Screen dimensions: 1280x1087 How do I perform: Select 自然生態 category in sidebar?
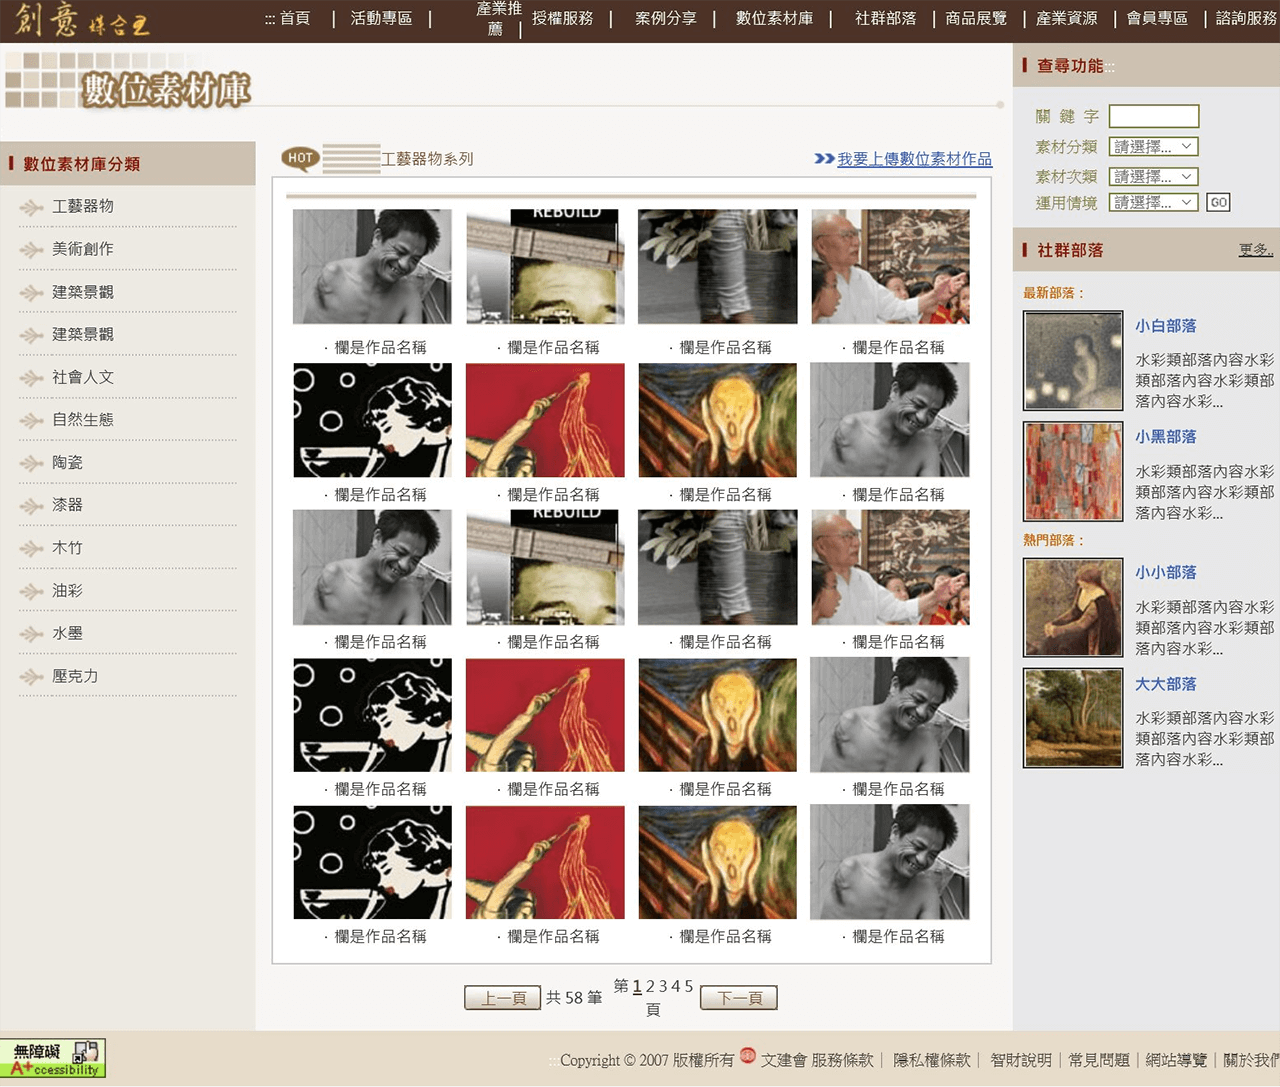pos(83,421)
